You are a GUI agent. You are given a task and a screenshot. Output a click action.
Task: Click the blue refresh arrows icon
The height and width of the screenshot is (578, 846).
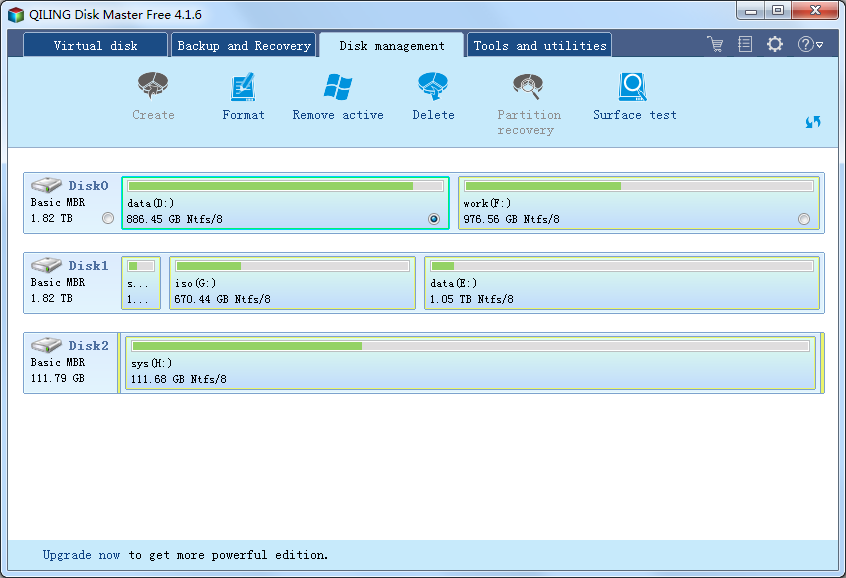(813, 122)
